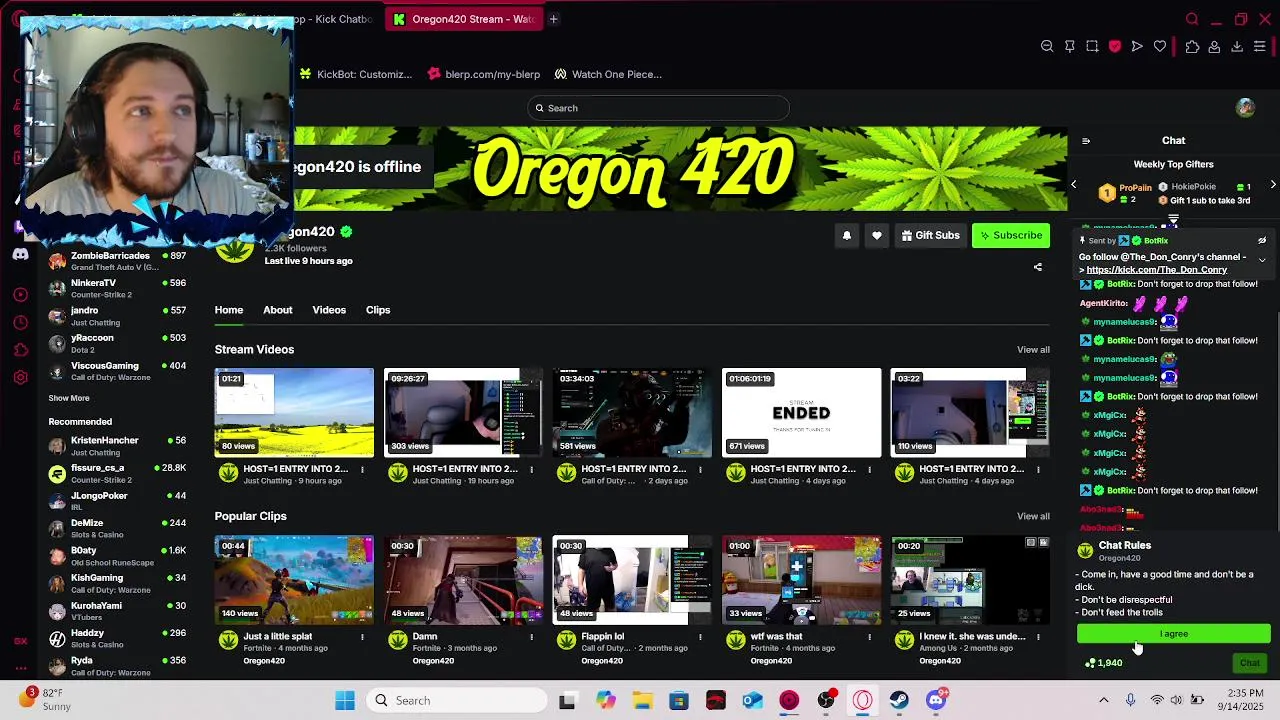Collapse the chat panel icon beside Chat title

[1086, 141]
